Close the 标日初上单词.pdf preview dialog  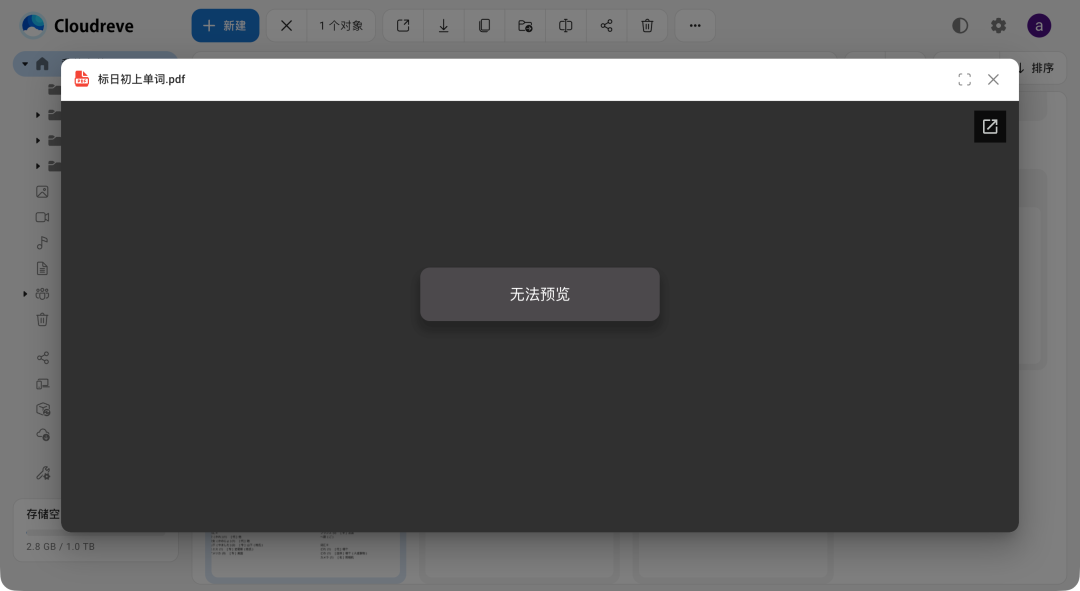[993, 80]
